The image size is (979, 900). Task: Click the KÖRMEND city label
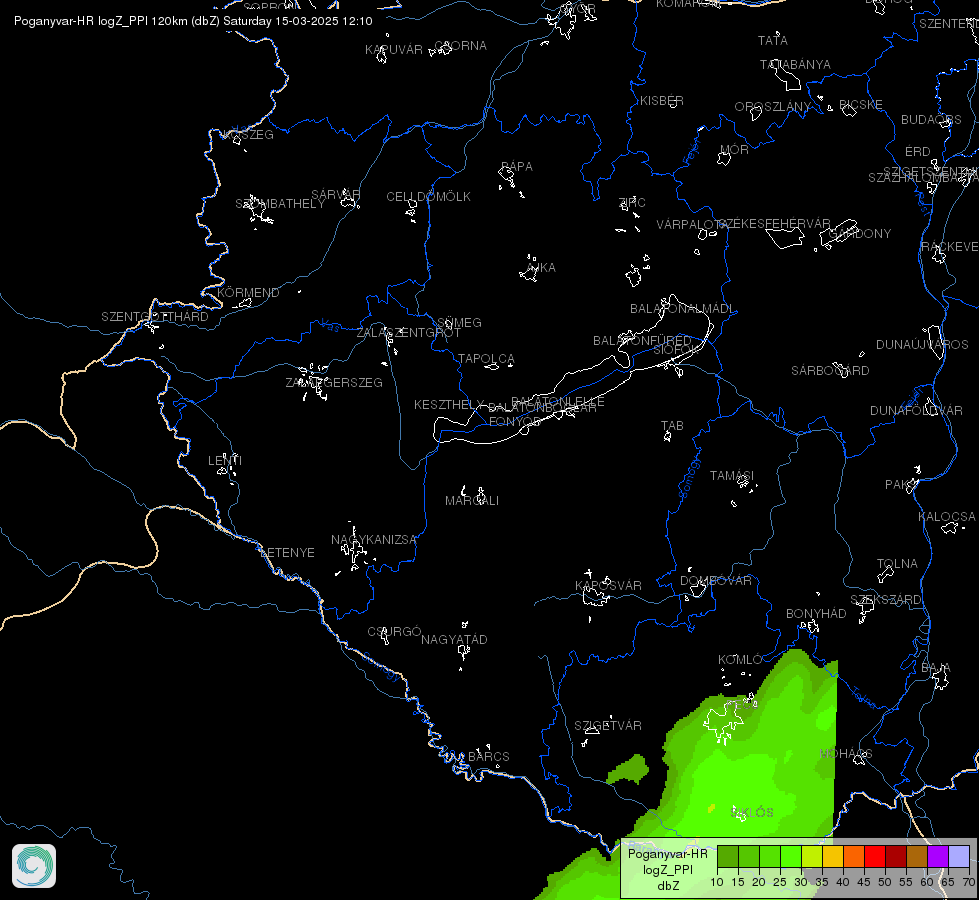(x=248, y=292)
